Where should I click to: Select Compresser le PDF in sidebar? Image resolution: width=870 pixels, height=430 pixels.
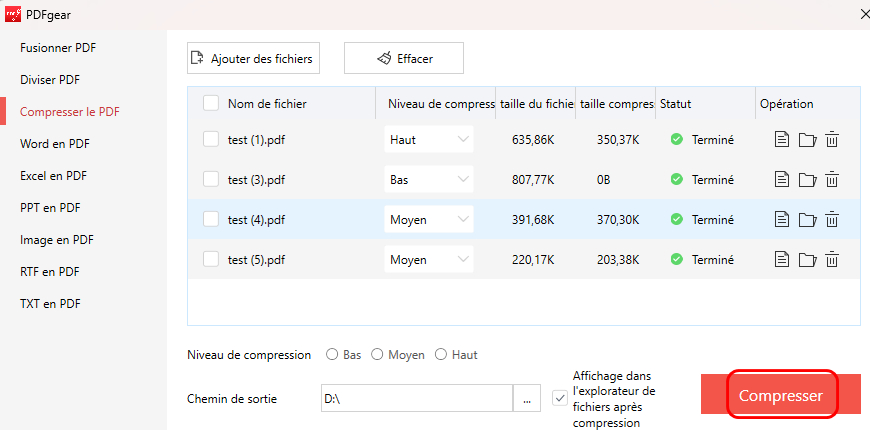coord(70,112)
